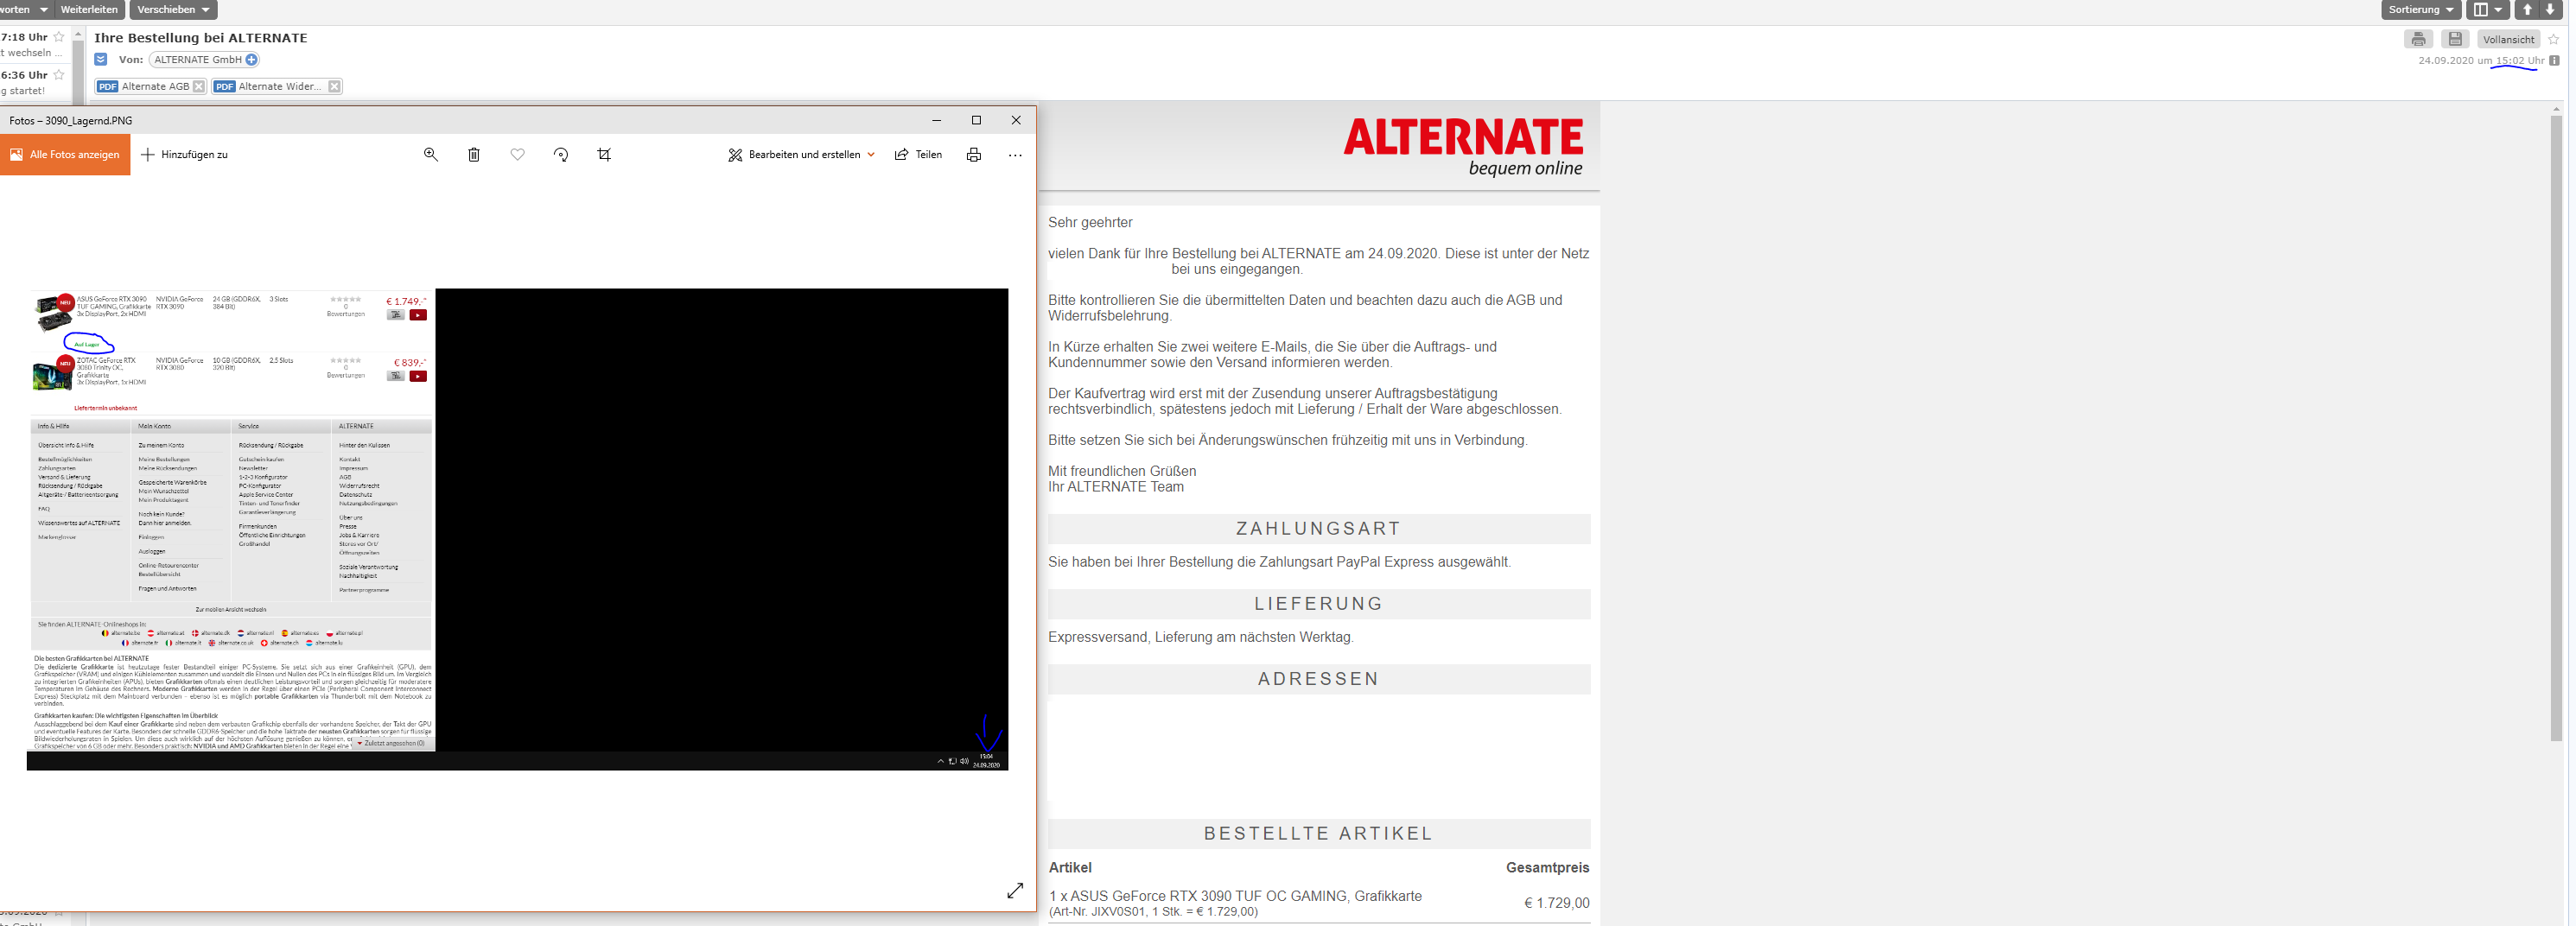Remove the Alternate AGB attachment

pyautogui.click(x=199, y=86)
